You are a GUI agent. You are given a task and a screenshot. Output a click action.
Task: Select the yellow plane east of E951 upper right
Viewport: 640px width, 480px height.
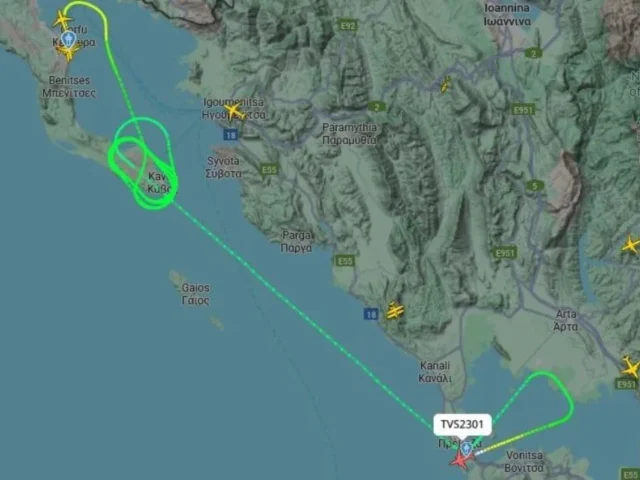tap(631, 245)
